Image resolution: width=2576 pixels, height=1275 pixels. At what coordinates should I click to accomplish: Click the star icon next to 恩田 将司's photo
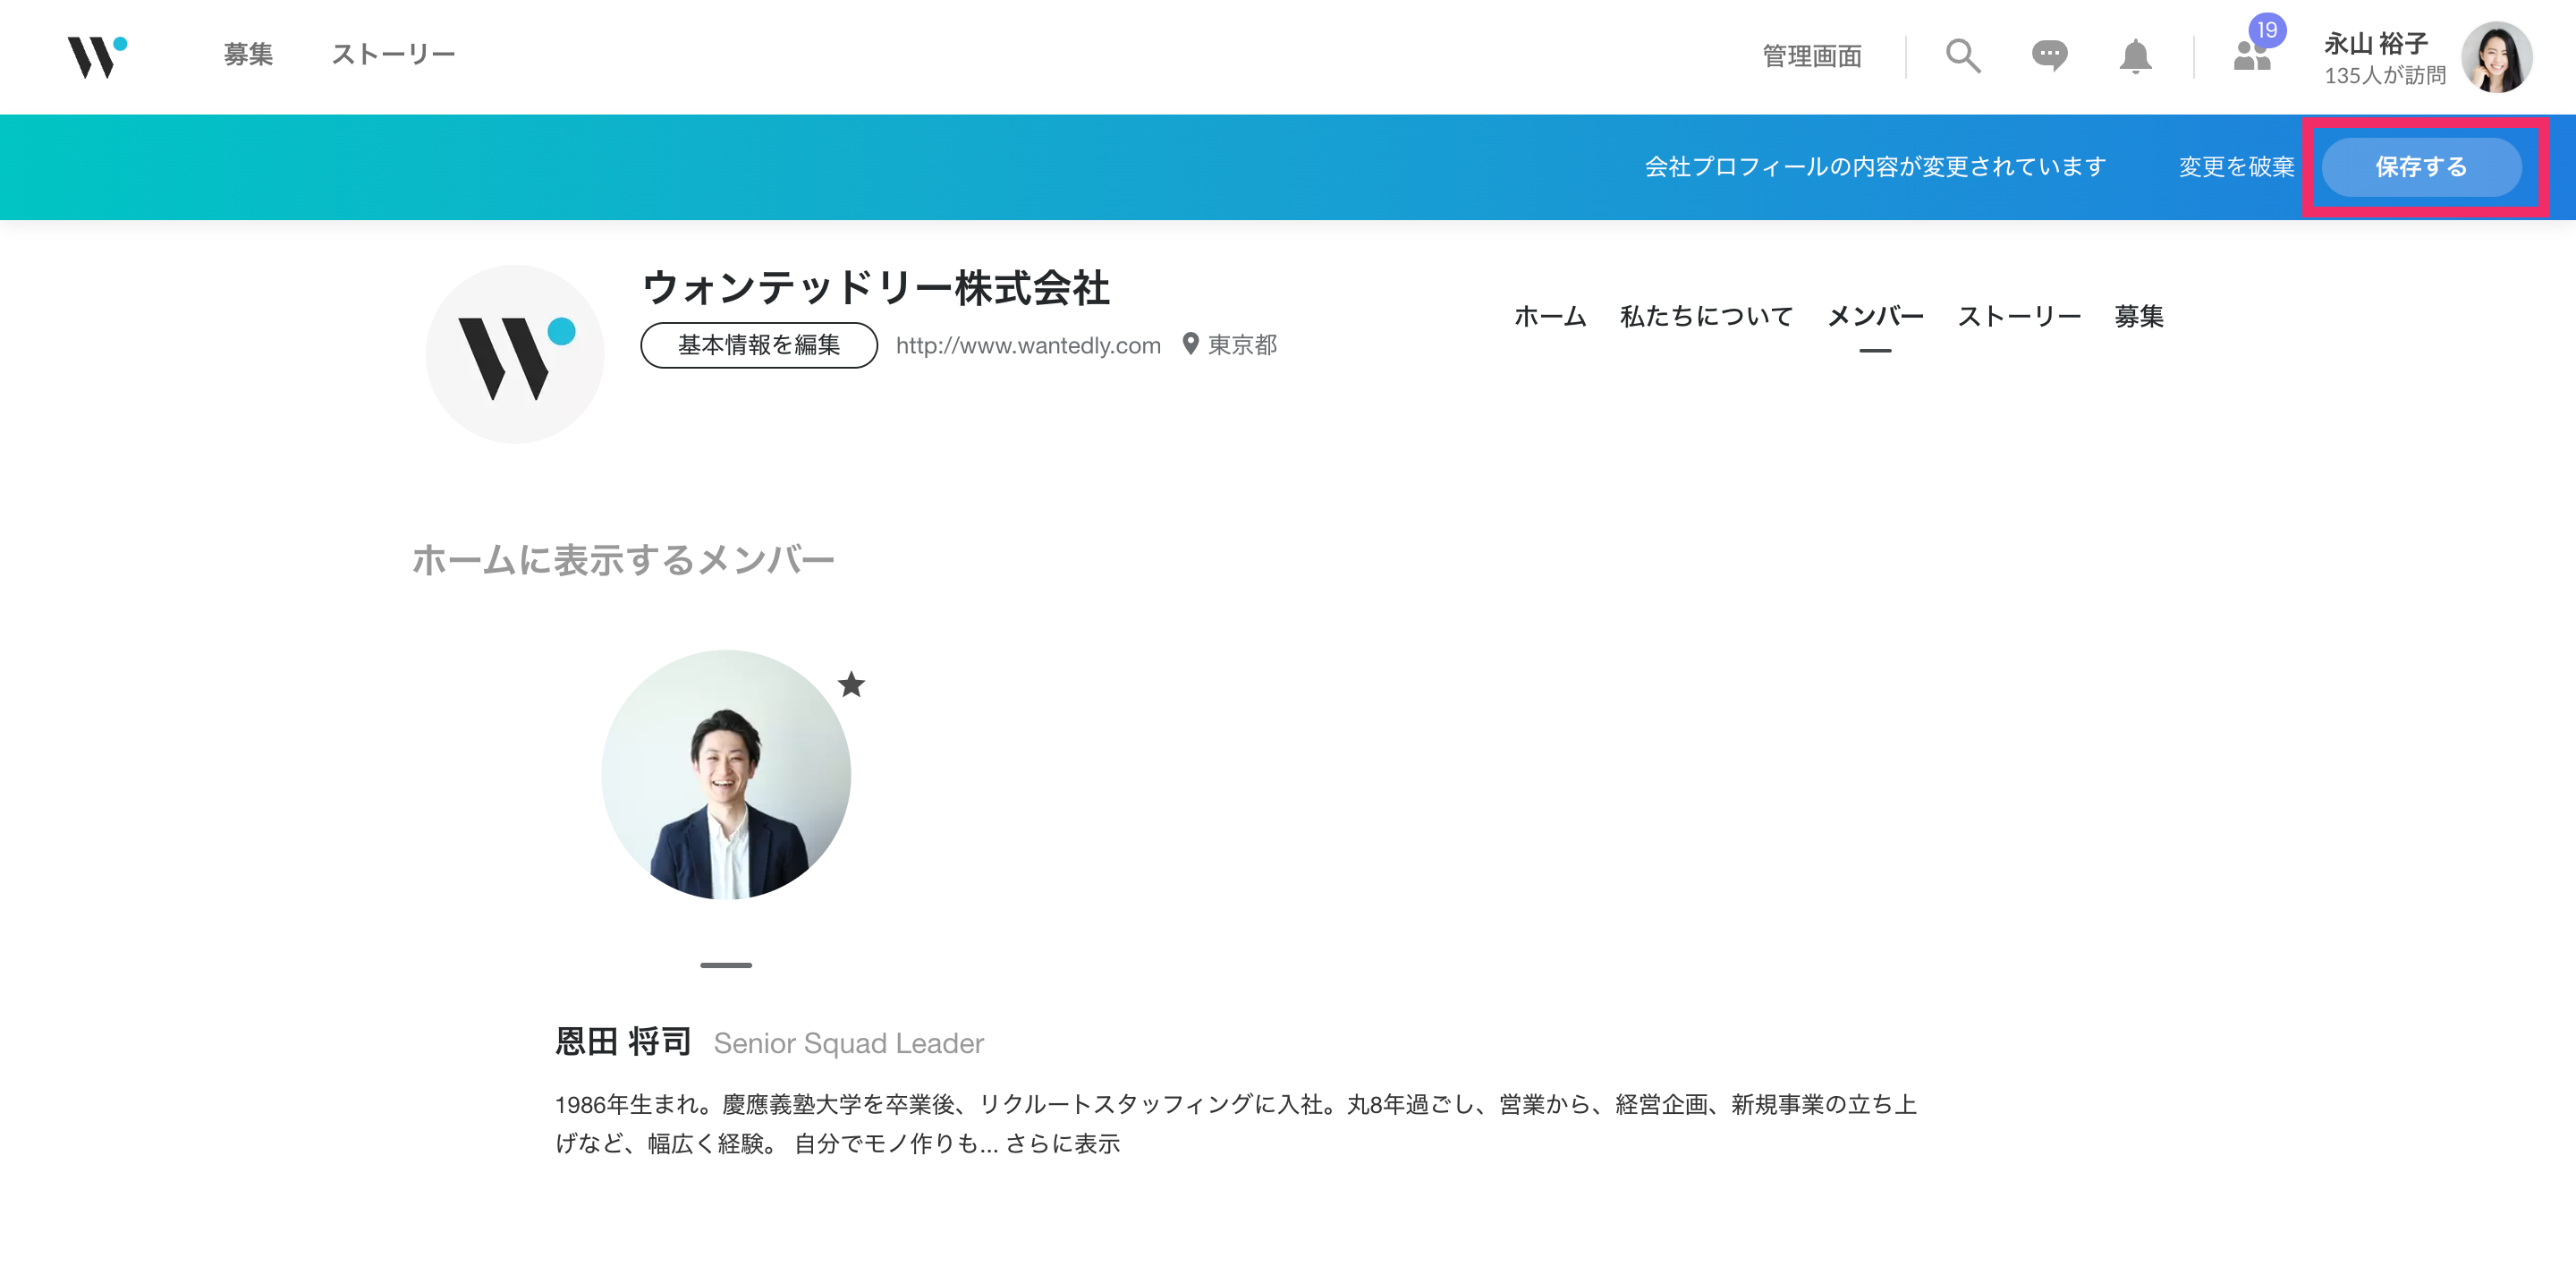(851, 684)
